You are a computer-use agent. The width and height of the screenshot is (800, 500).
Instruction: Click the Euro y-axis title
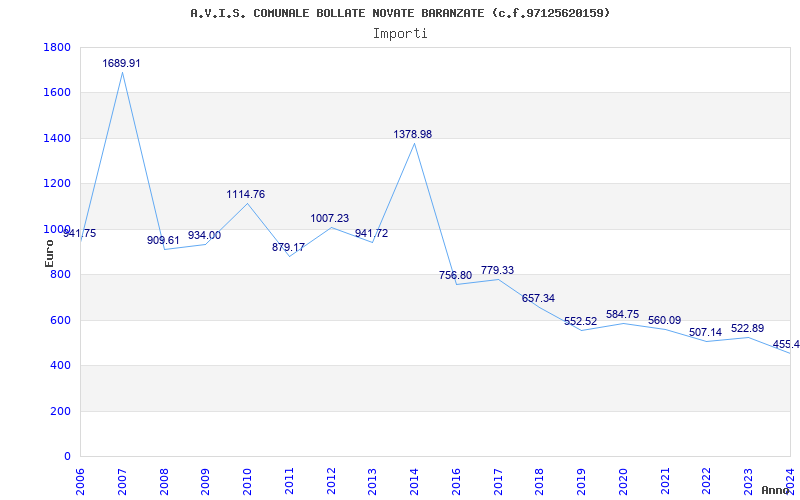pyautogui.click(x=49, y=253)
